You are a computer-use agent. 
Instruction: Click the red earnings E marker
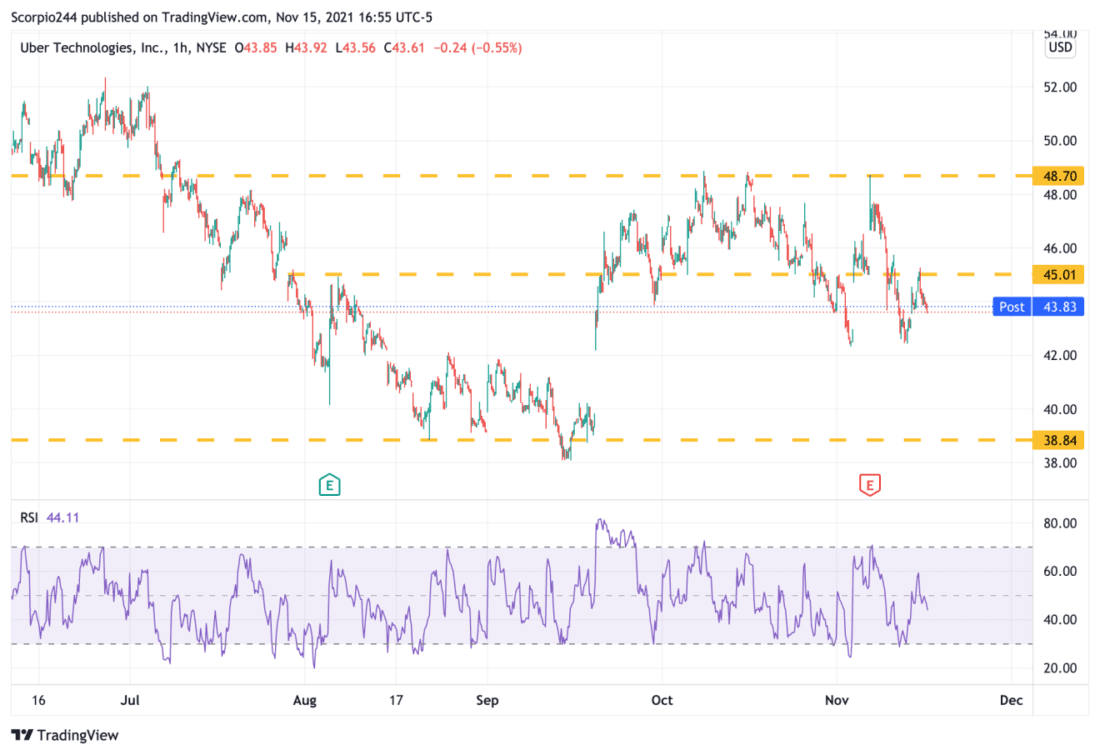click(869, 485)
